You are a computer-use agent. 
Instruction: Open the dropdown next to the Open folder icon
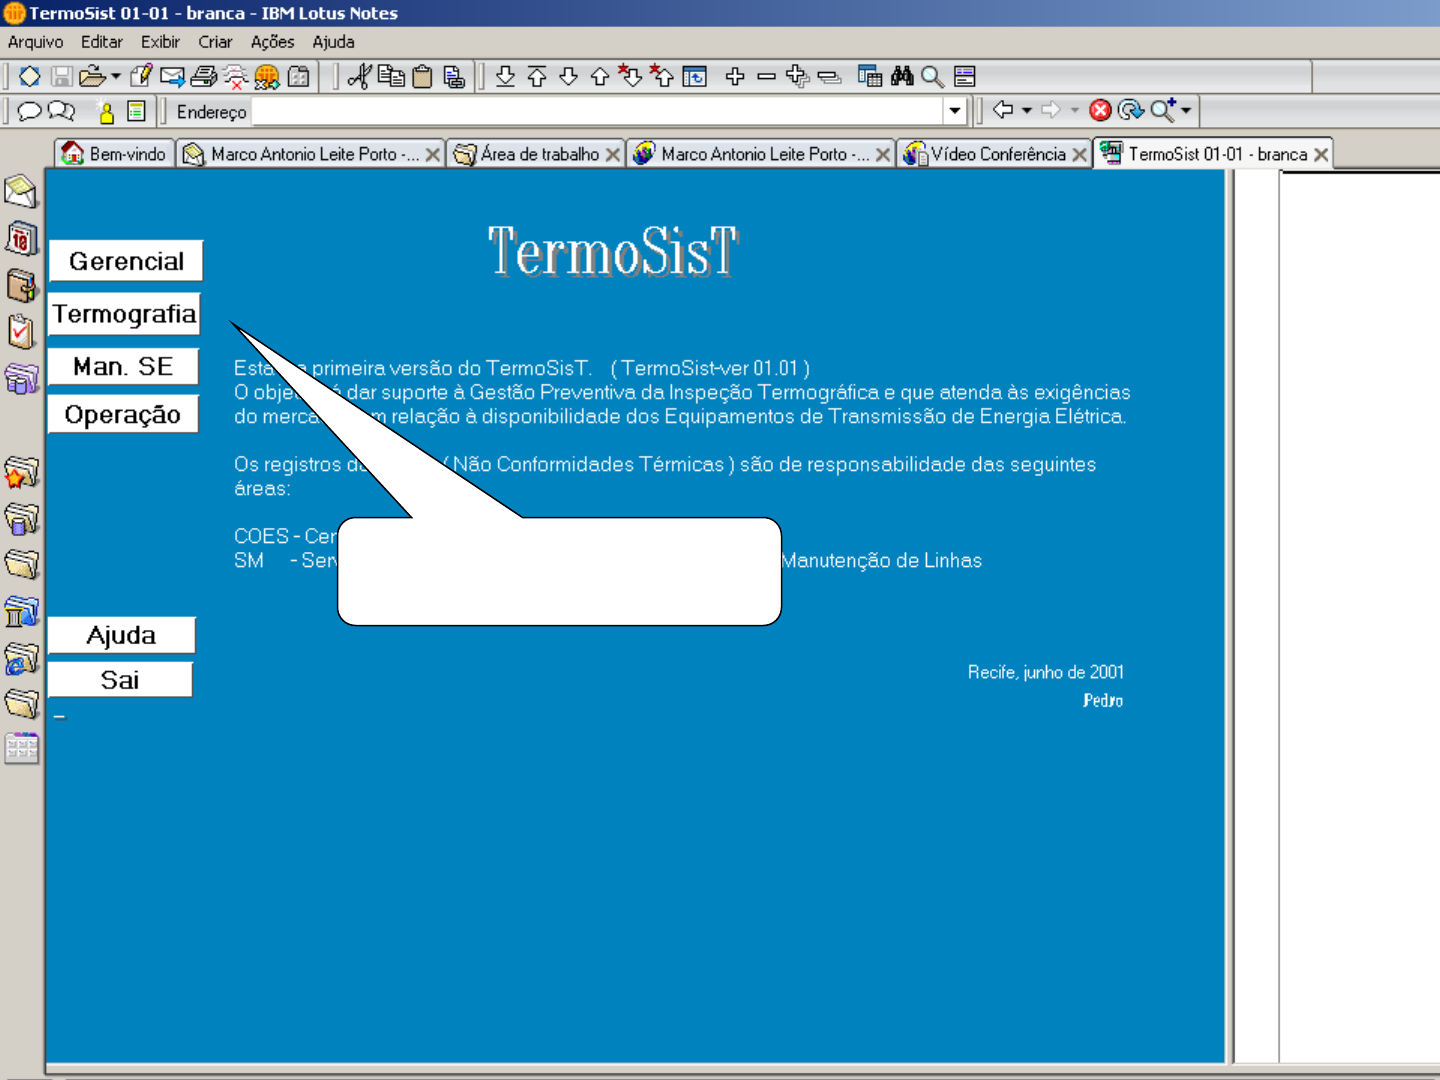pyautogui.click(x=116, y=76)
